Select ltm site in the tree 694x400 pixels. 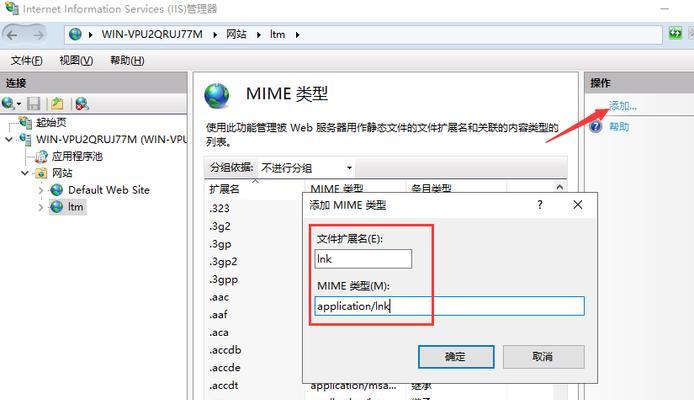(75, 207)
